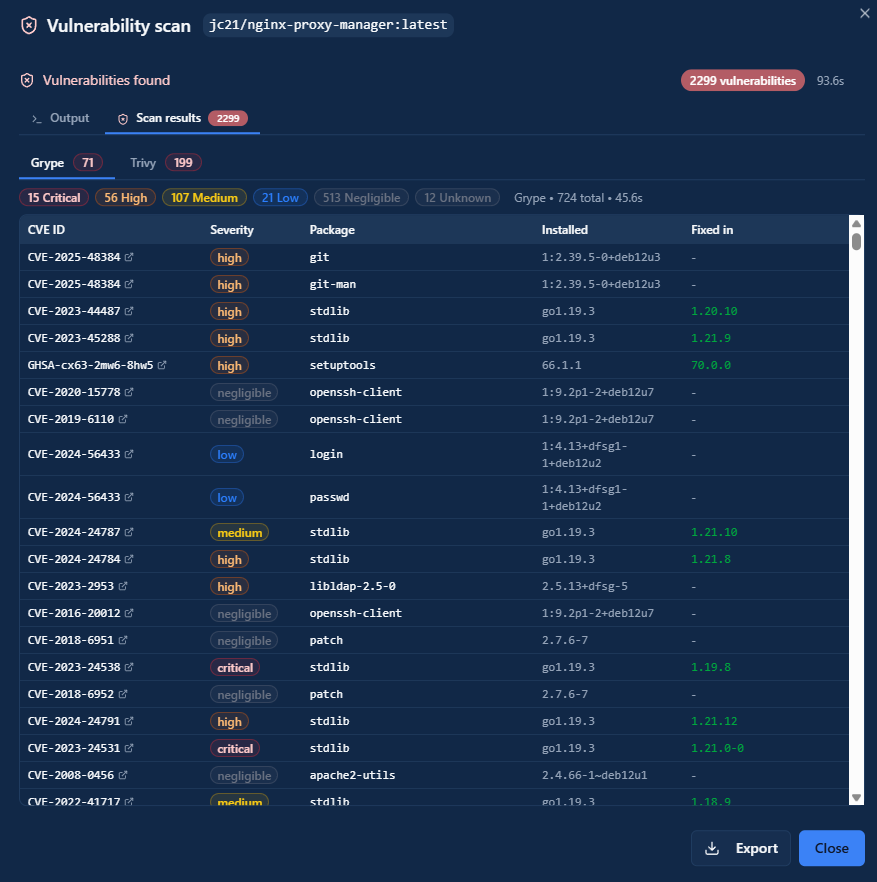Click the Export button

pos(741,848)
